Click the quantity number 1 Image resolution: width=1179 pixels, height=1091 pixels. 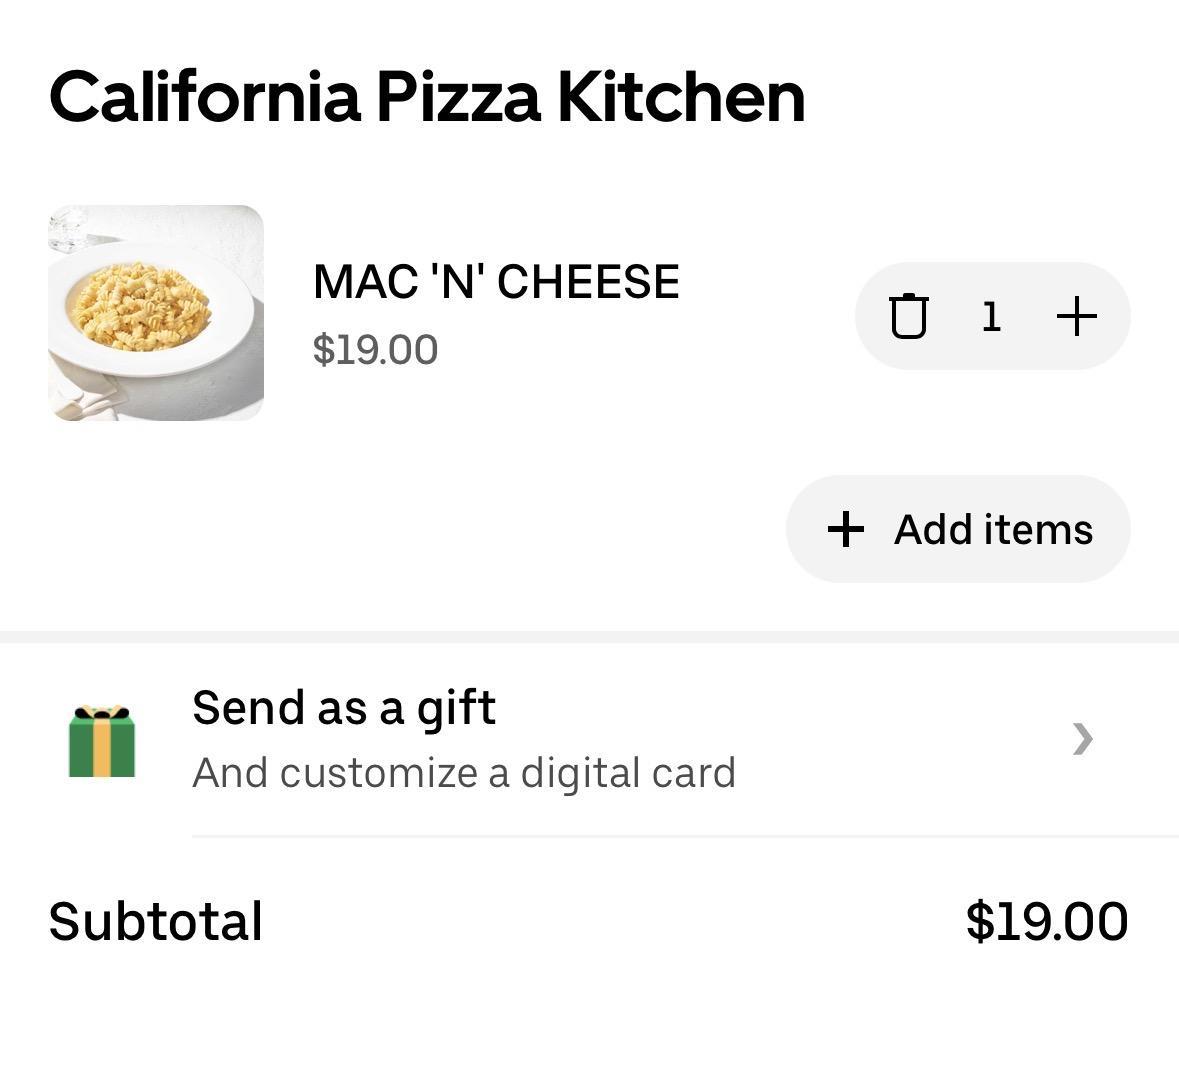point(991,316)
